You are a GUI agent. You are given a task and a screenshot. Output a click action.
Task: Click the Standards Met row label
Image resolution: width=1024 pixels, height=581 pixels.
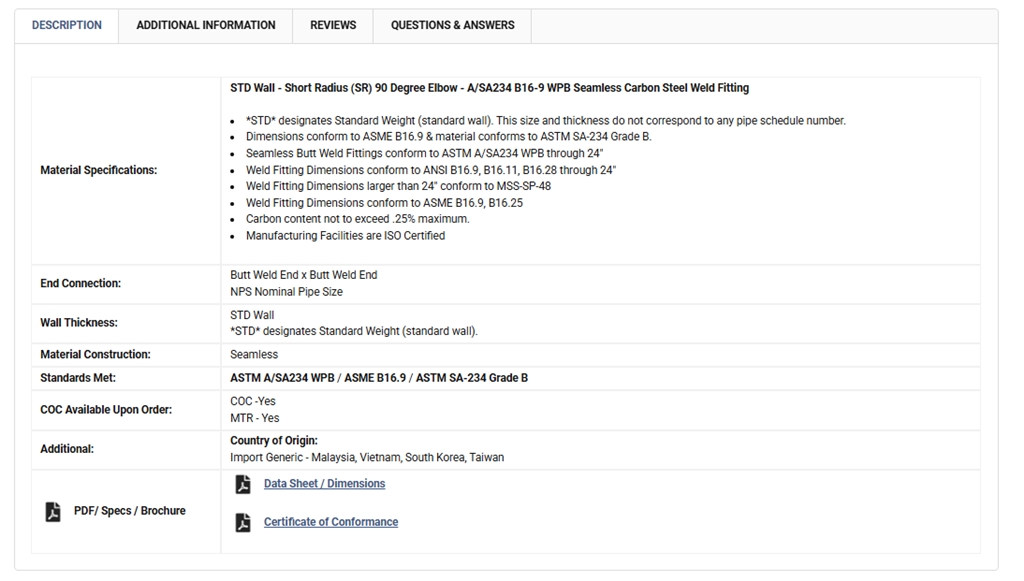point(78,378)
